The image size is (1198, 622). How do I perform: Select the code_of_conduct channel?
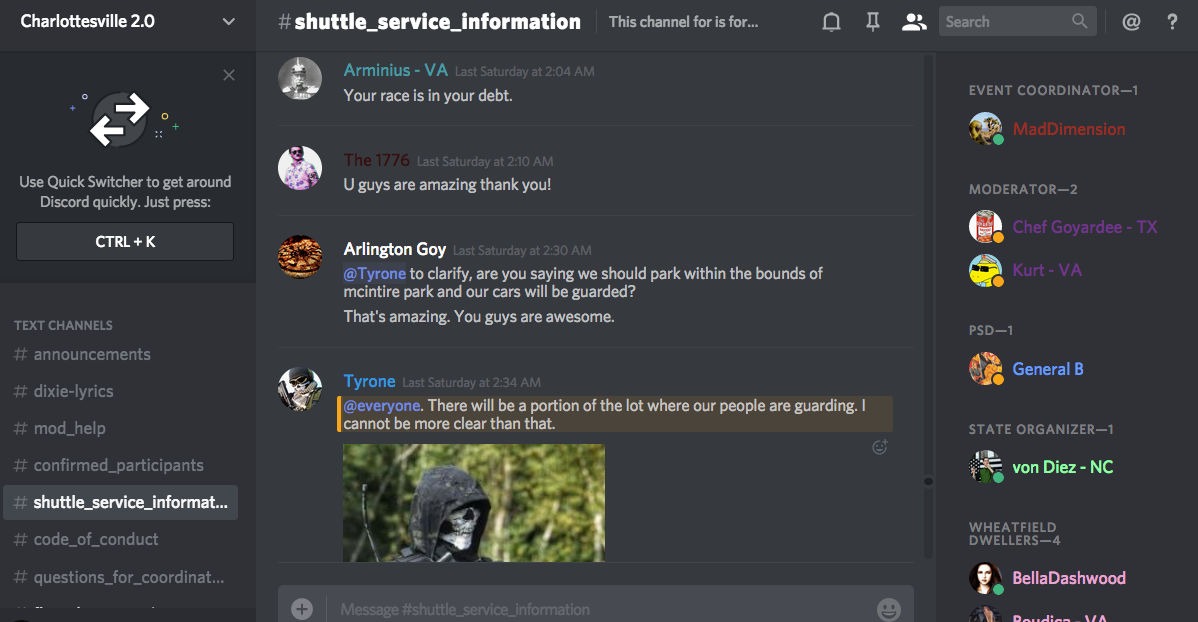pyautogui.click(x=96, y=539)
